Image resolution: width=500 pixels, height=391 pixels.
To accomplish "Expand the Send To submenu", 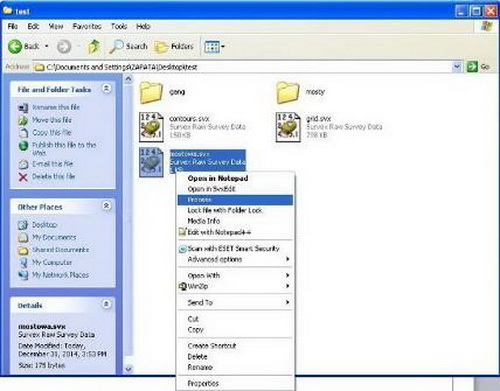I will (x=235, y=302).
